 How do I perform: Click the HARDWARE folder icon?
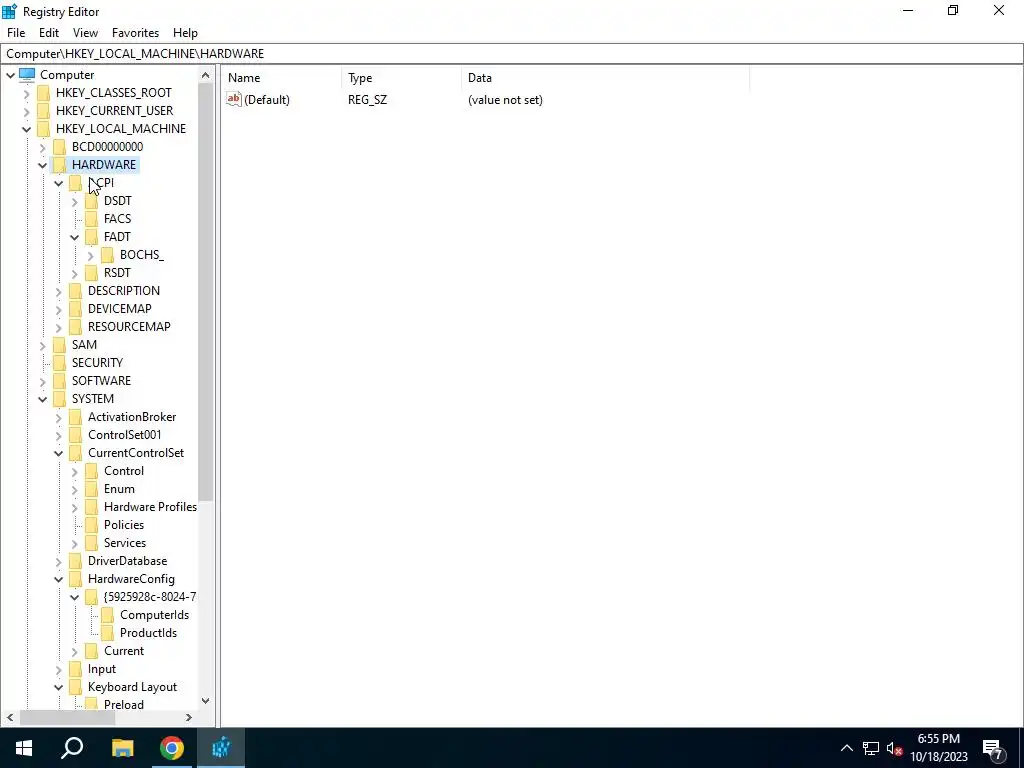click(59, 165)
